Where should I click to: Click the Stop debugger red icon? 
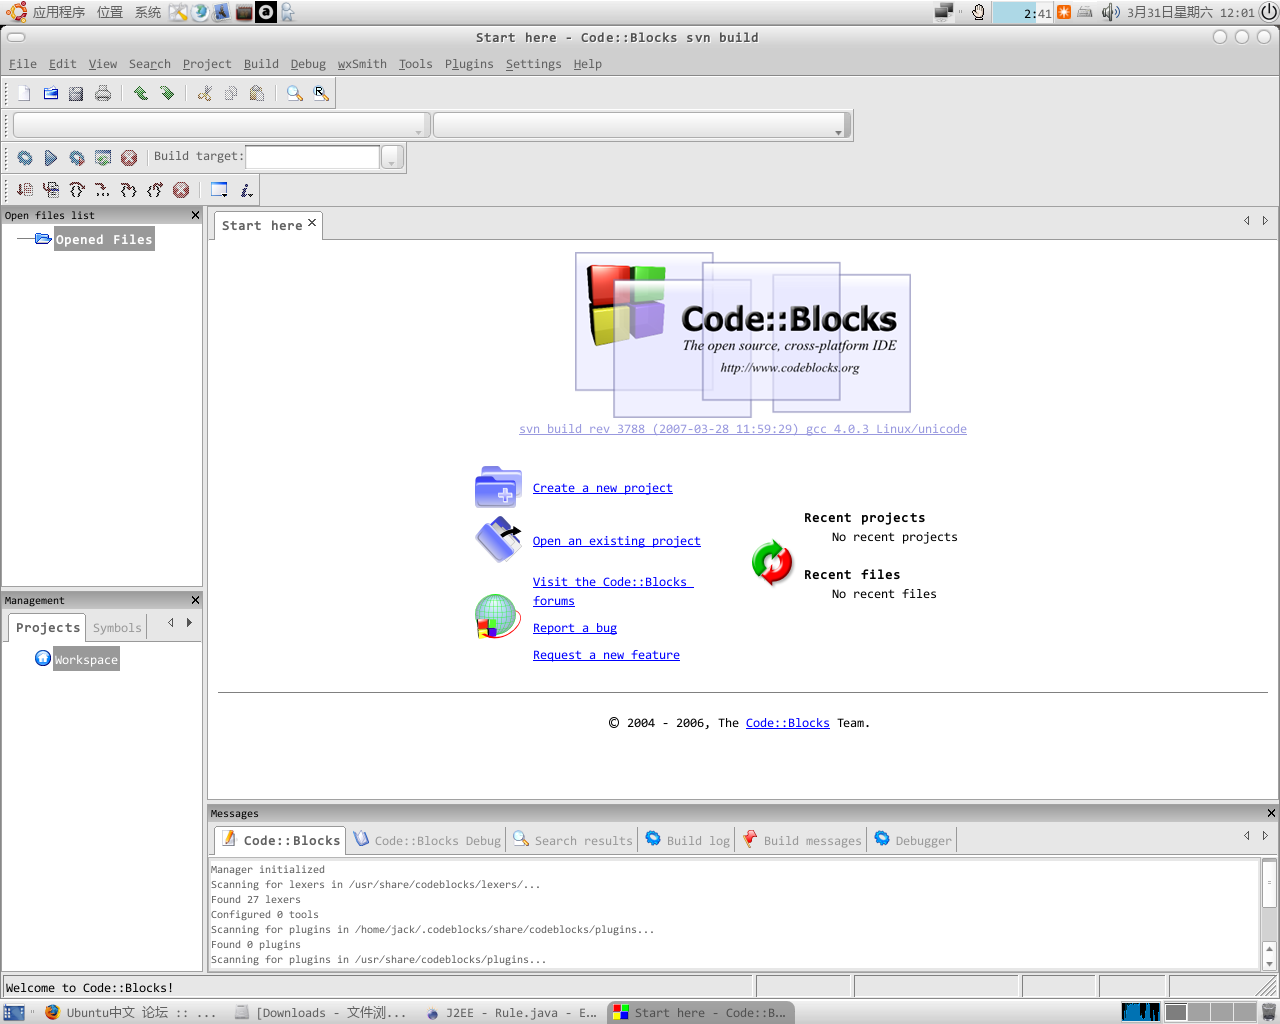click(x=181, y=190)
